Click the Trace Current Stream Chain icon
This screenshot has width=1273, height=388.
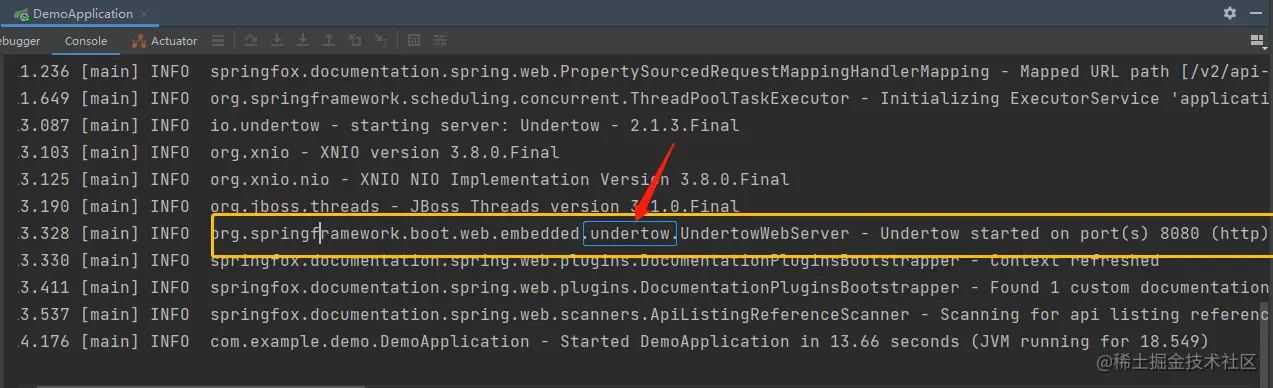[x=440, y=41]
